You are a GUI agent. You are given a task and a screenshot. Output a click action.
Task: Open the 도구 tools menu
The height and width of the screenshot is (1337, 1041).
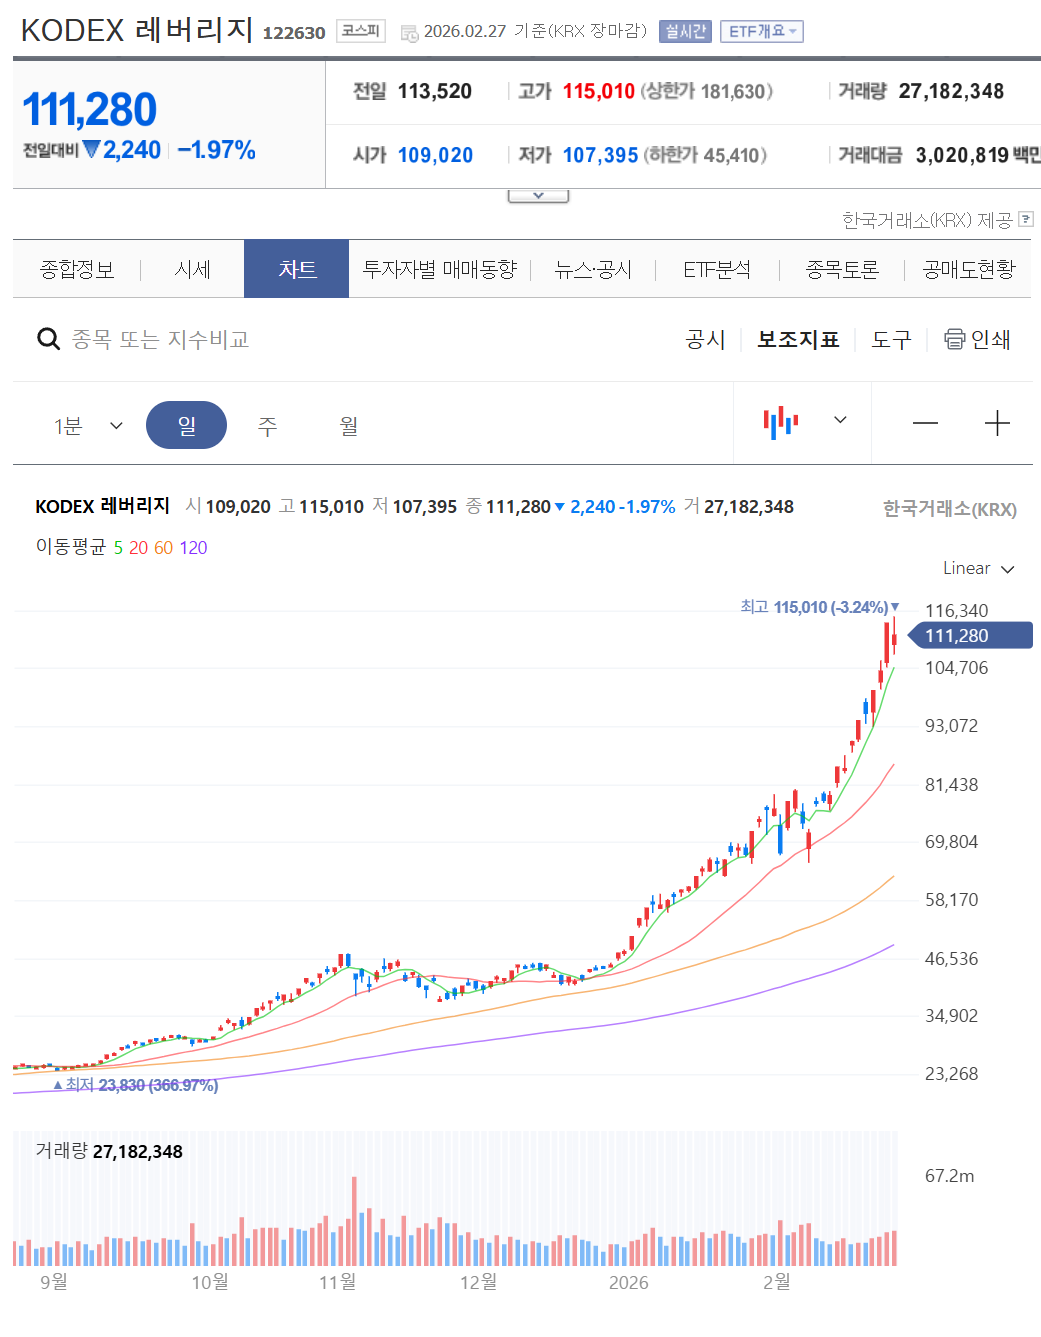[x=891, y=339]
